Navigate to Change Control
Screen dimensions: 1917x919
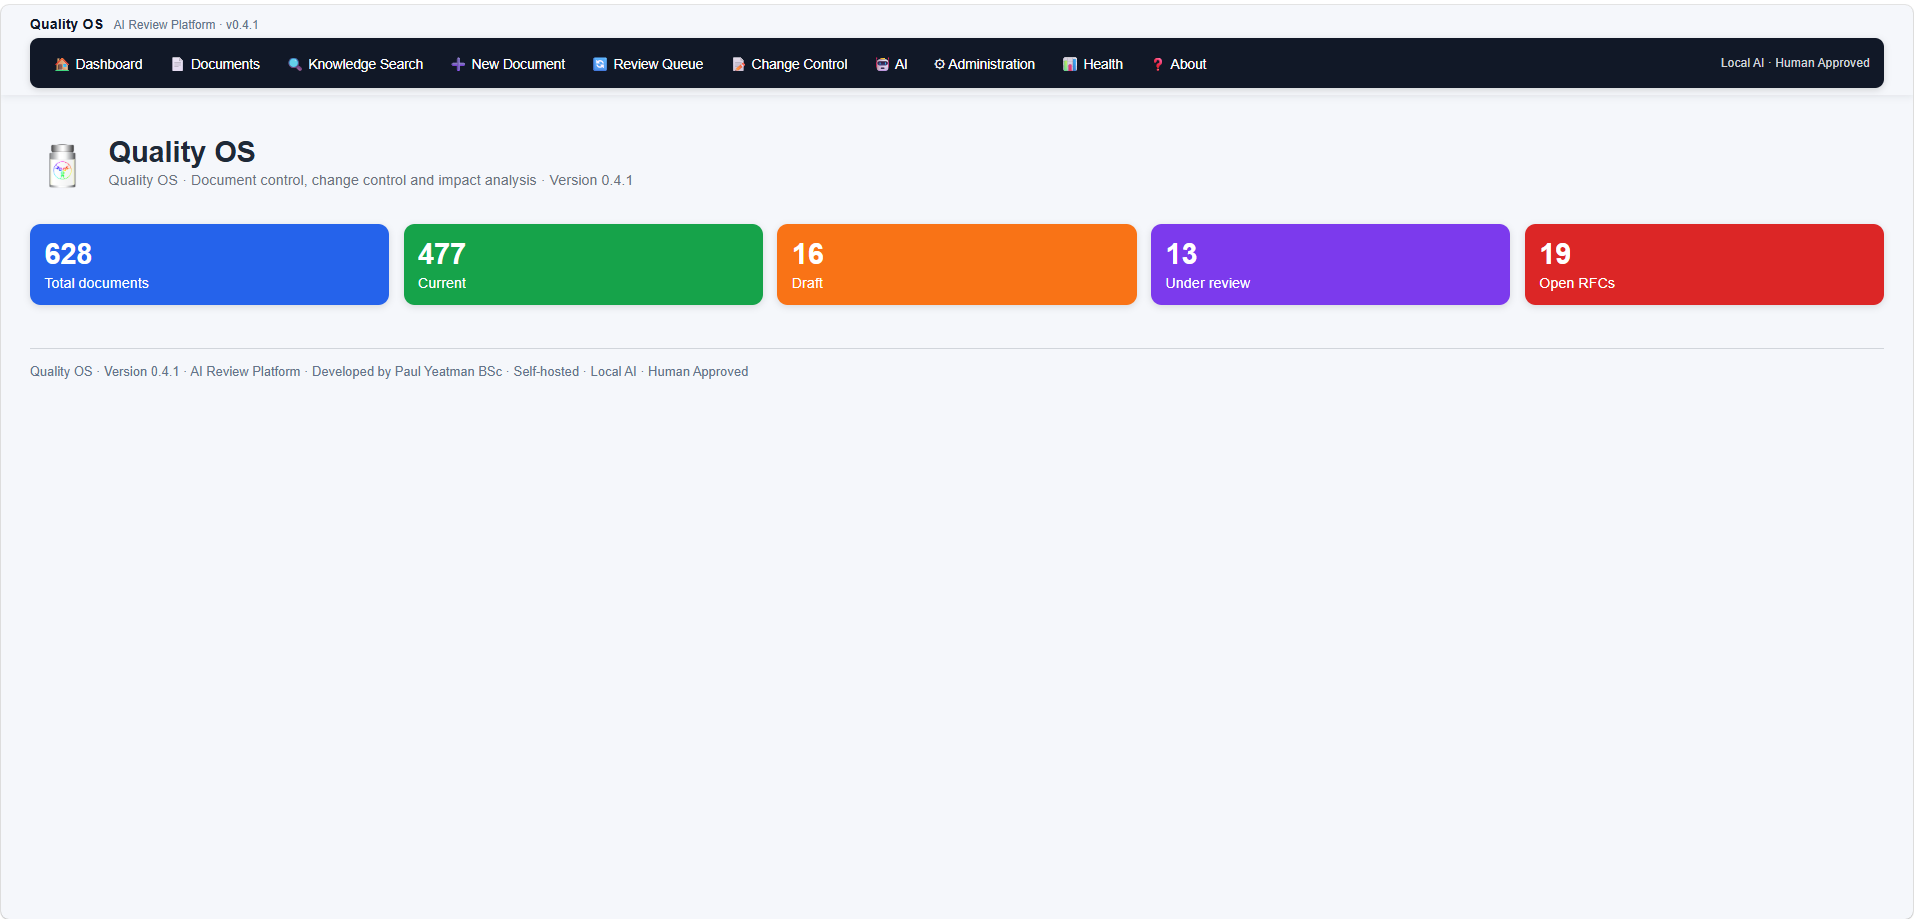tap(790, 64)
